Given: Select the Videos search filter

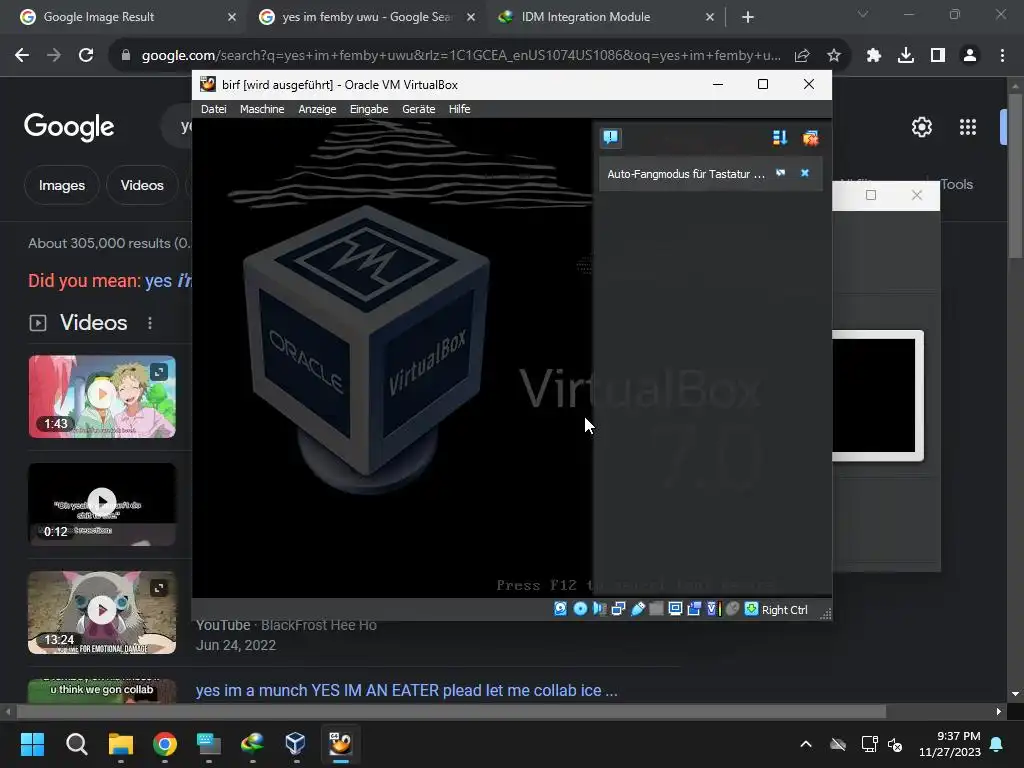Looking at the screenshot, I should pos(142,185).
